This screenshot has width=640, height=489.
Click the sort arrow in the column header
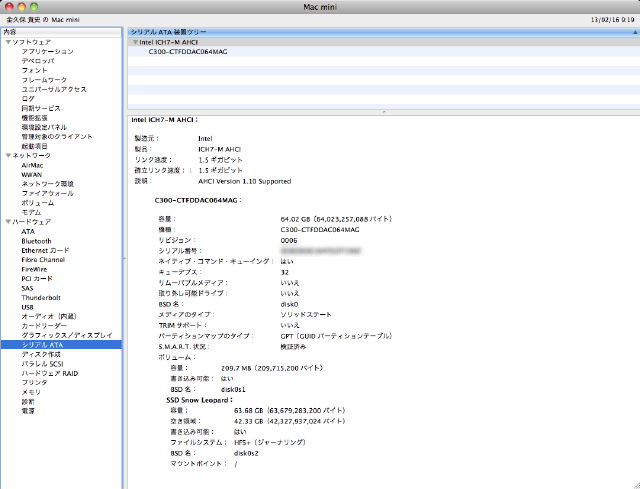[635, 32]
